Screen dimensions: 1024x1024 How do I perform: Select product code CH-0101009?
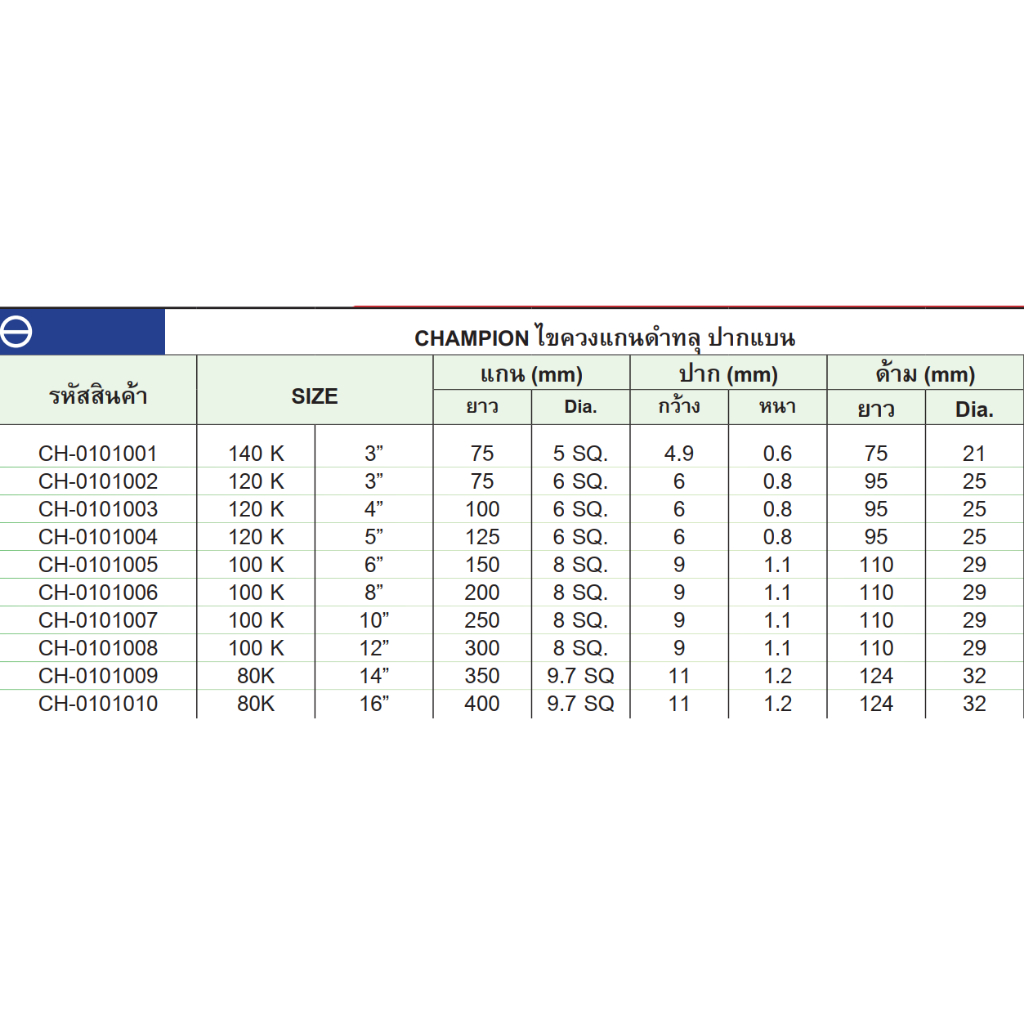point(98,675)
